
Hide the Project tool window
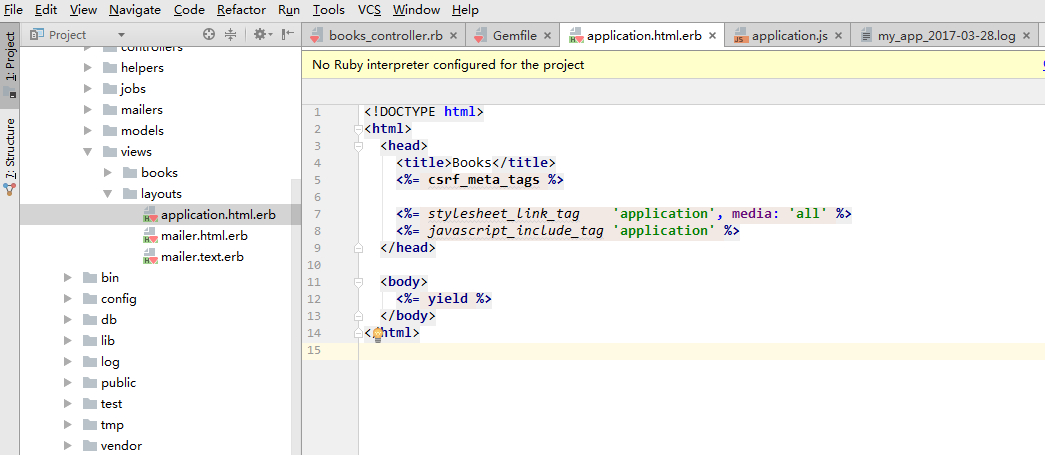(x=287, y=35)
